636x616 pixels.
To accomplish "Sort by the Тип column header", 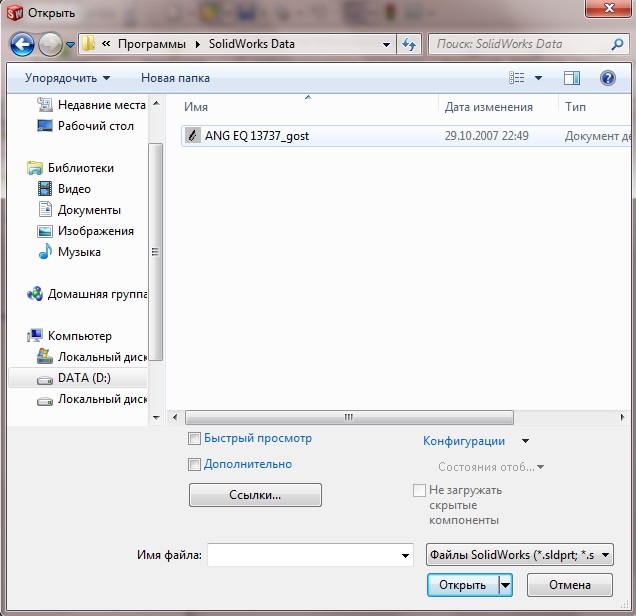I will (575, 107).
